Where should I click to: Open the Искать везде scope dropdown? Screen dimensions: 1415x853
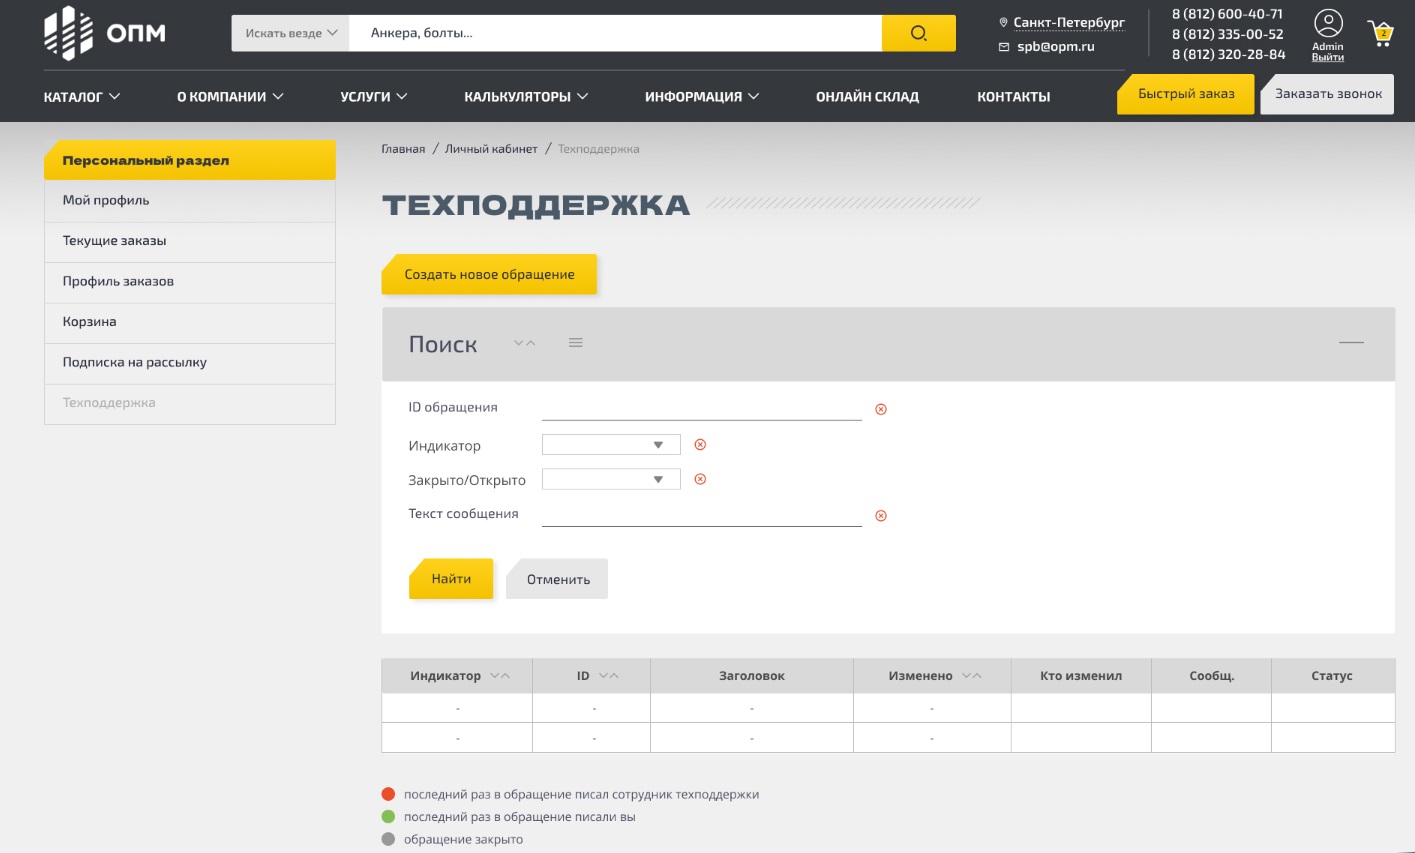pyautogui.click(x=289, y=32)
